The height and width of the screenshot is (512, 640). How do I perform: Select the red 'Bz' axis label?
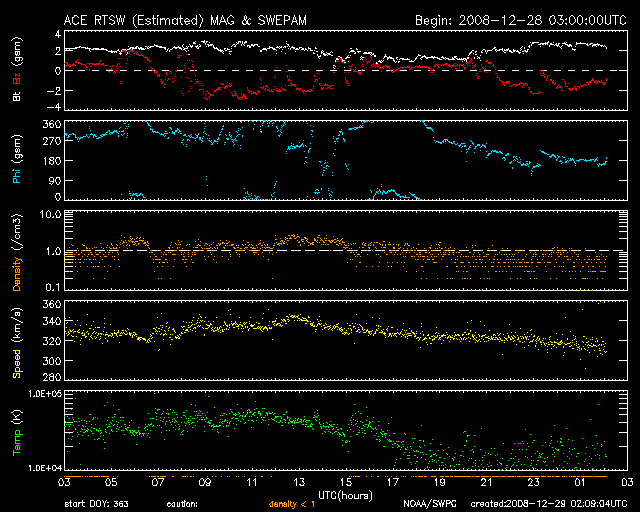point(17,78)
